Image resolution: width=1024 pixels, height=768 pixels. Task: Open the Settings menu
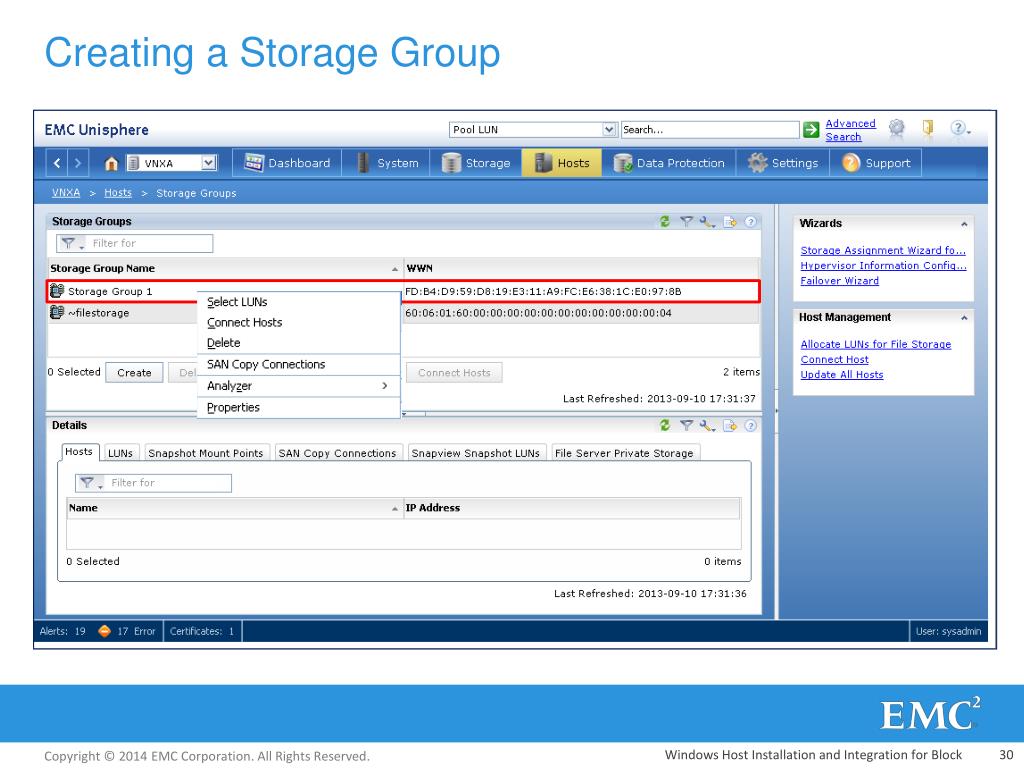(x=783, y=163)
